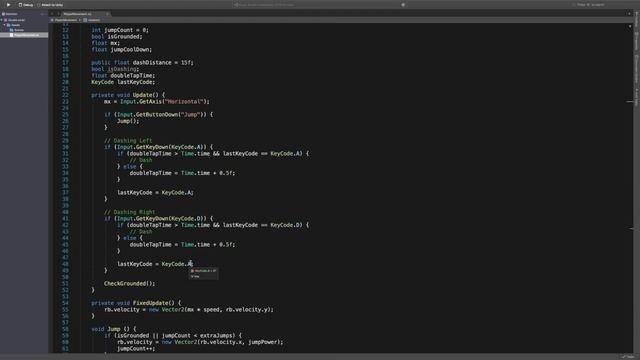Click the status button in the bottom-right corner
Screen dimensions: 640x360
tap(629, 357)
